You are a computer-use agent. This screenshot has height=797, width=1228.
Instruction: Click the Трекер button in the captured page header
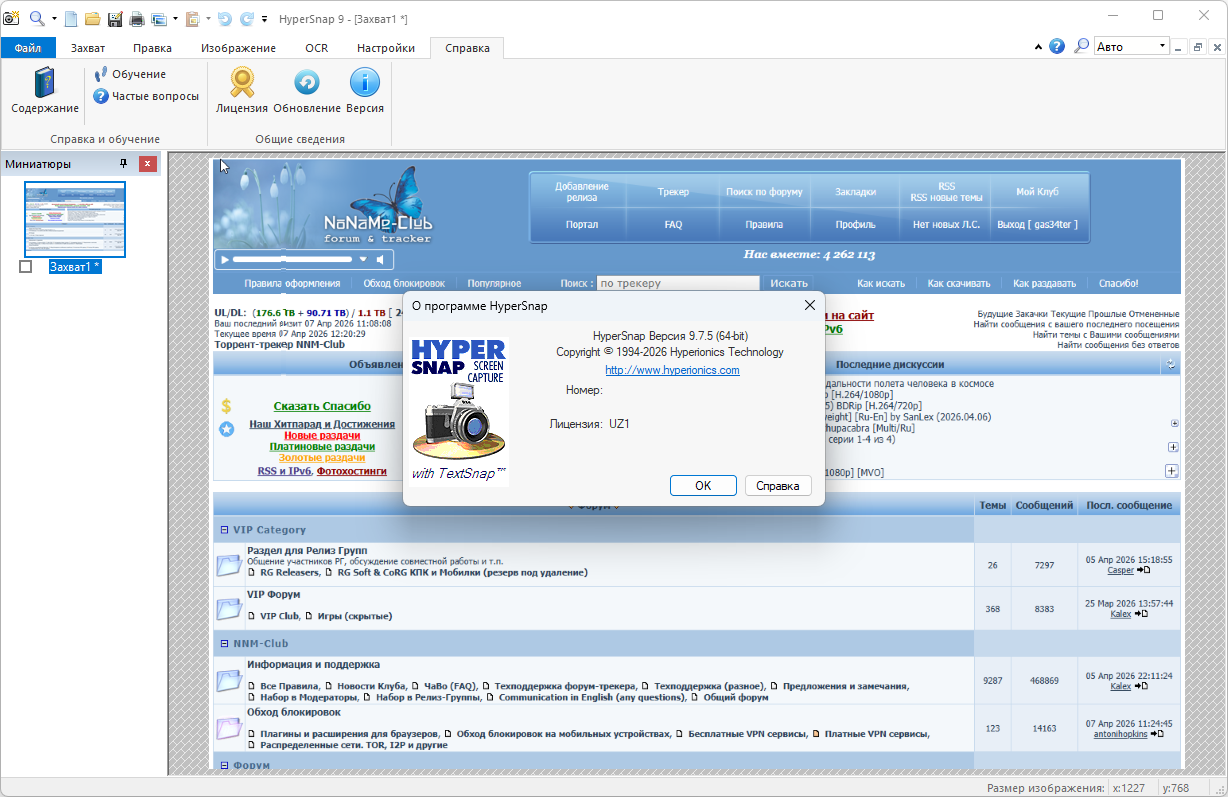(673, 191)
